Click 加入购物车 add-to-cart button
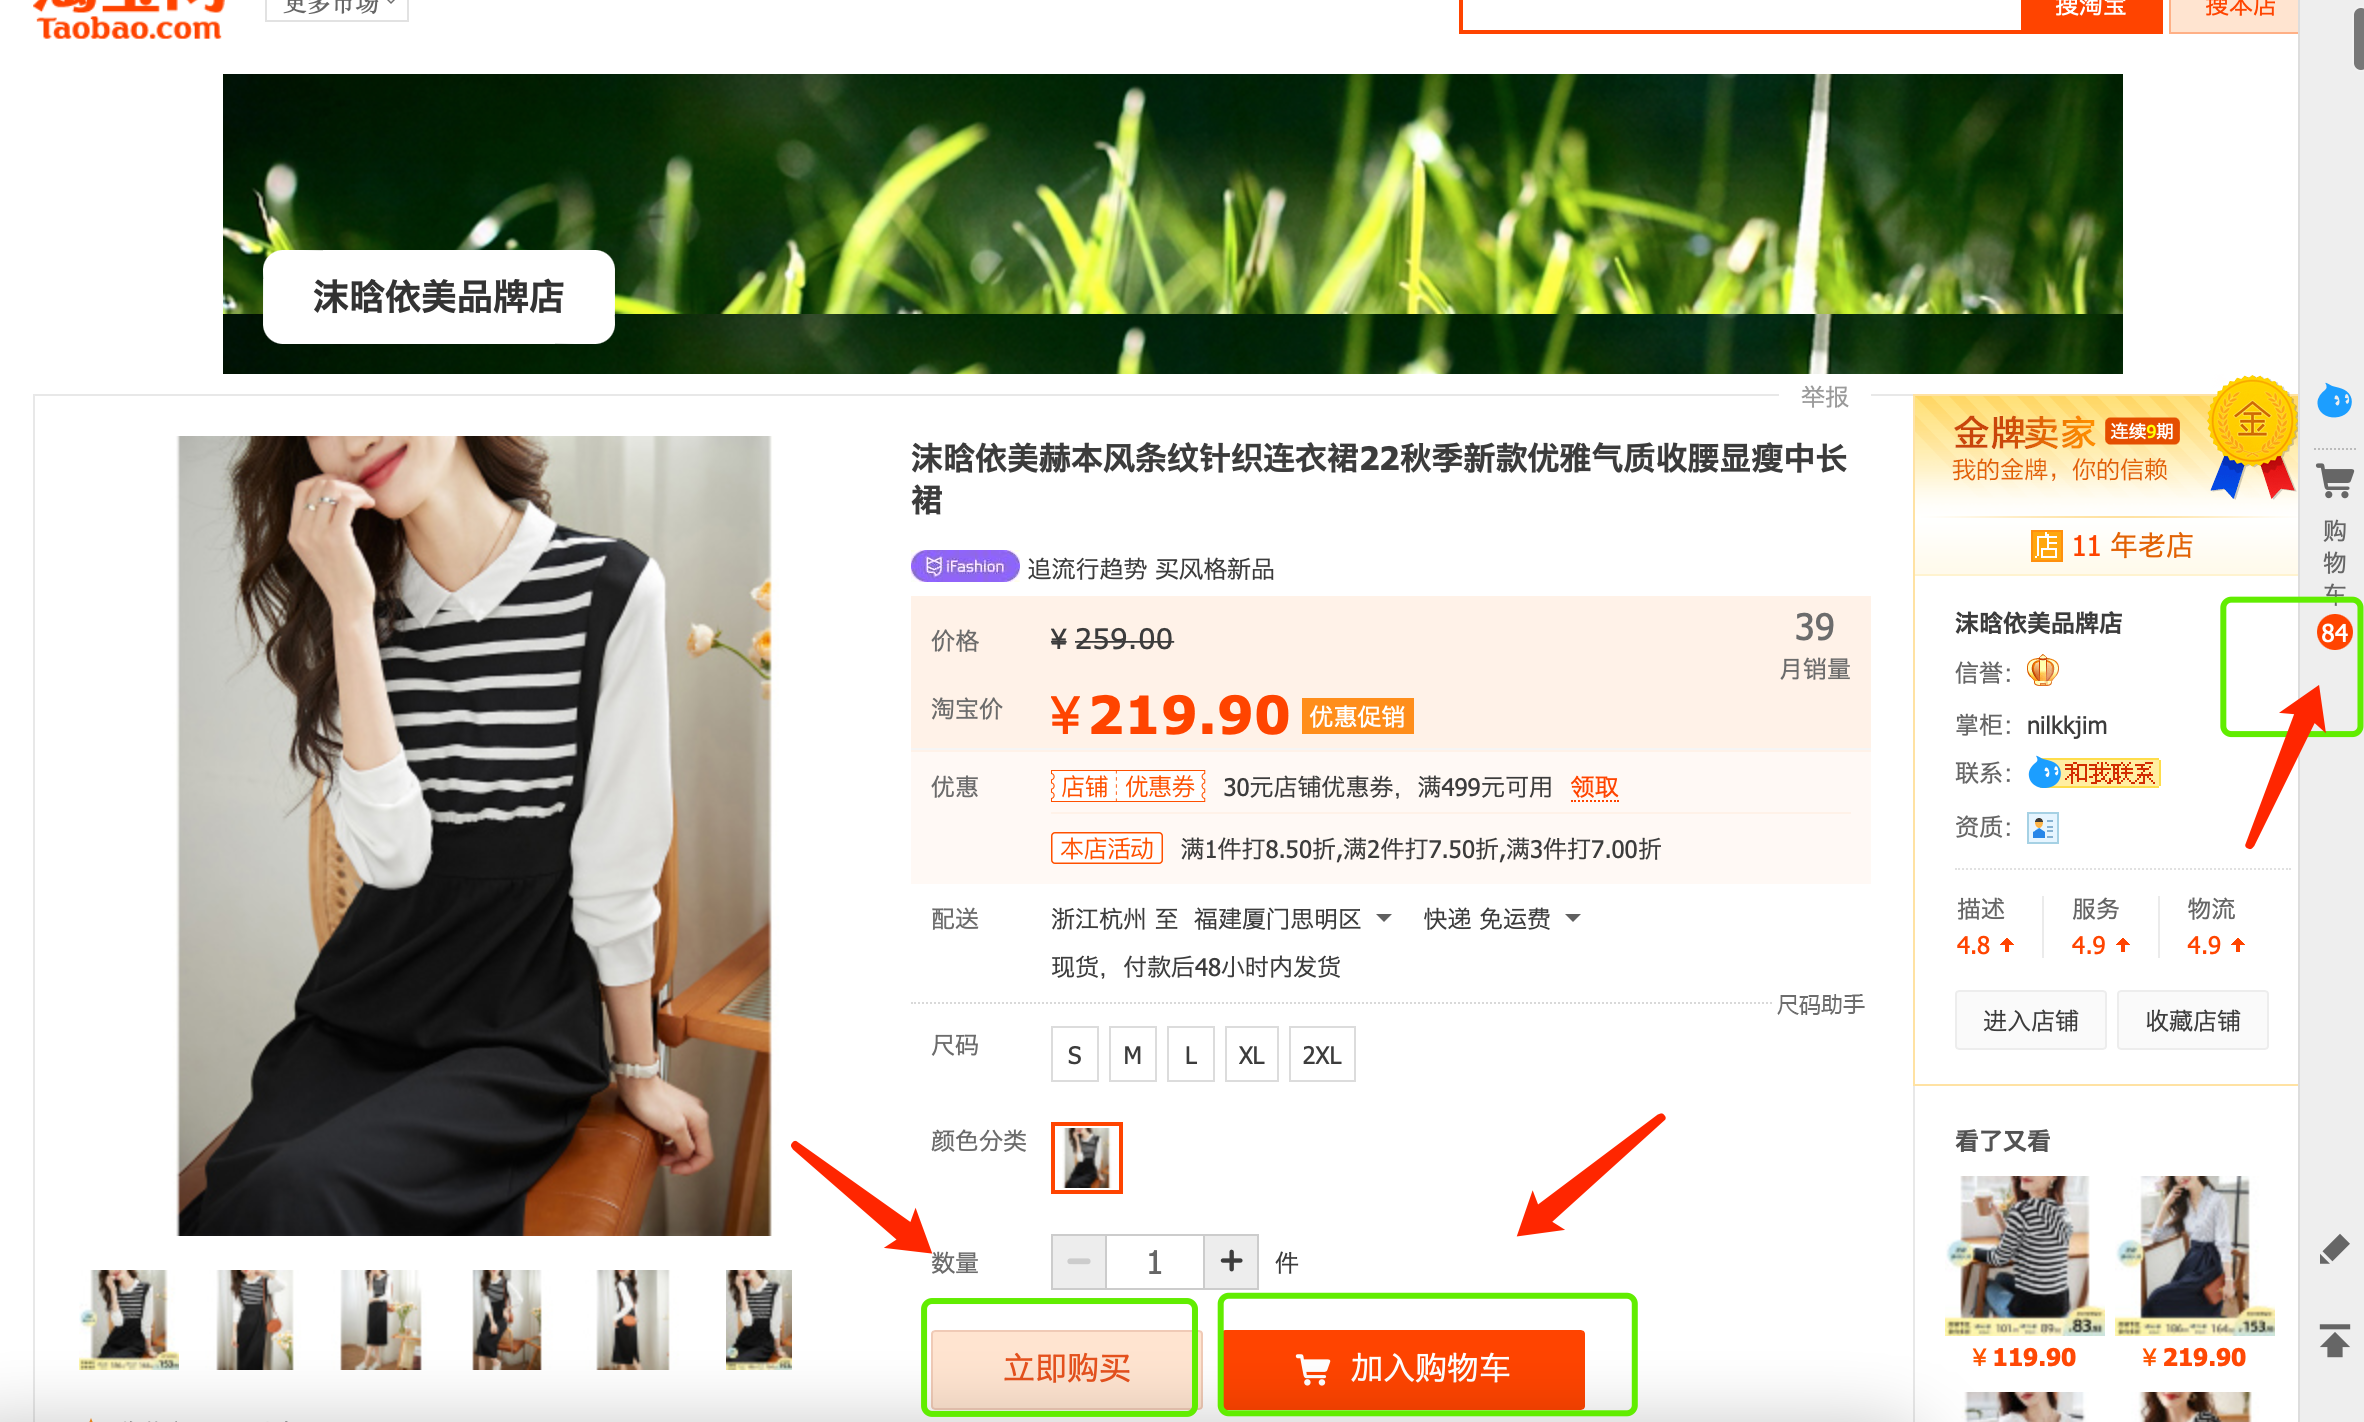Viewport: 2364px width, 1422px height. click(1404, 1368)
